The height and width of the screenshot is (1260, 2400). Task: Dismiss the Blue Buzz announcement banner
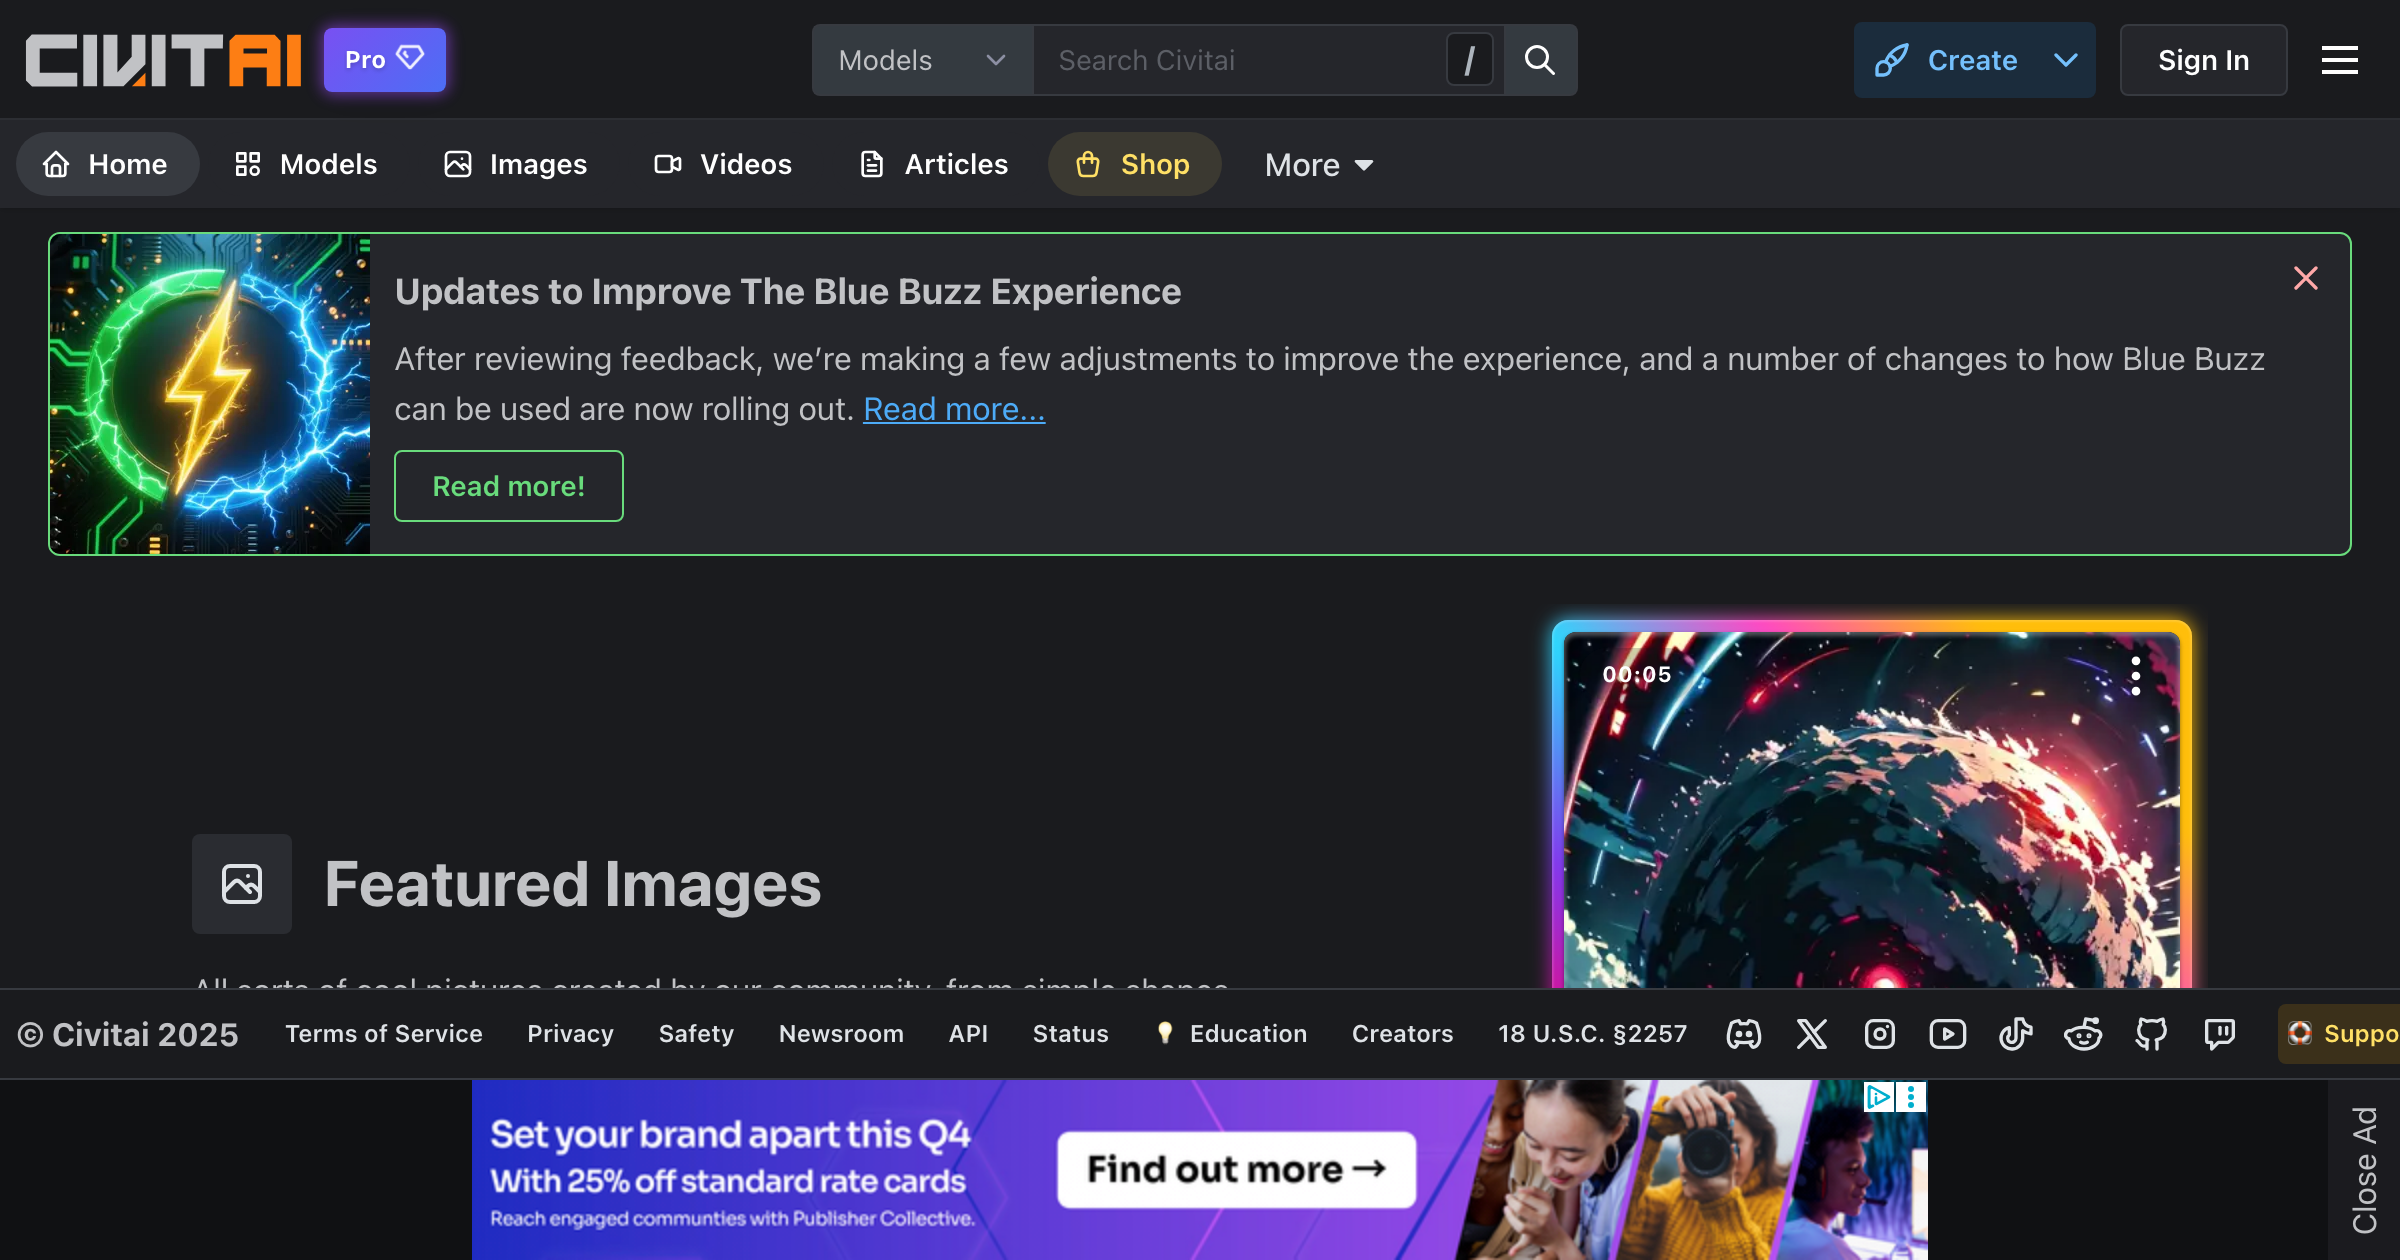(2306, 278)
